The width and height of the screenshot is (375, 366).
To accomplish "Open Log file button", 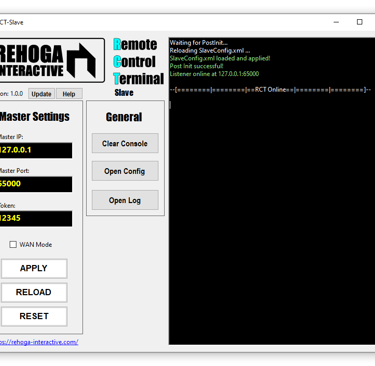I will click(x=125, y=200).
